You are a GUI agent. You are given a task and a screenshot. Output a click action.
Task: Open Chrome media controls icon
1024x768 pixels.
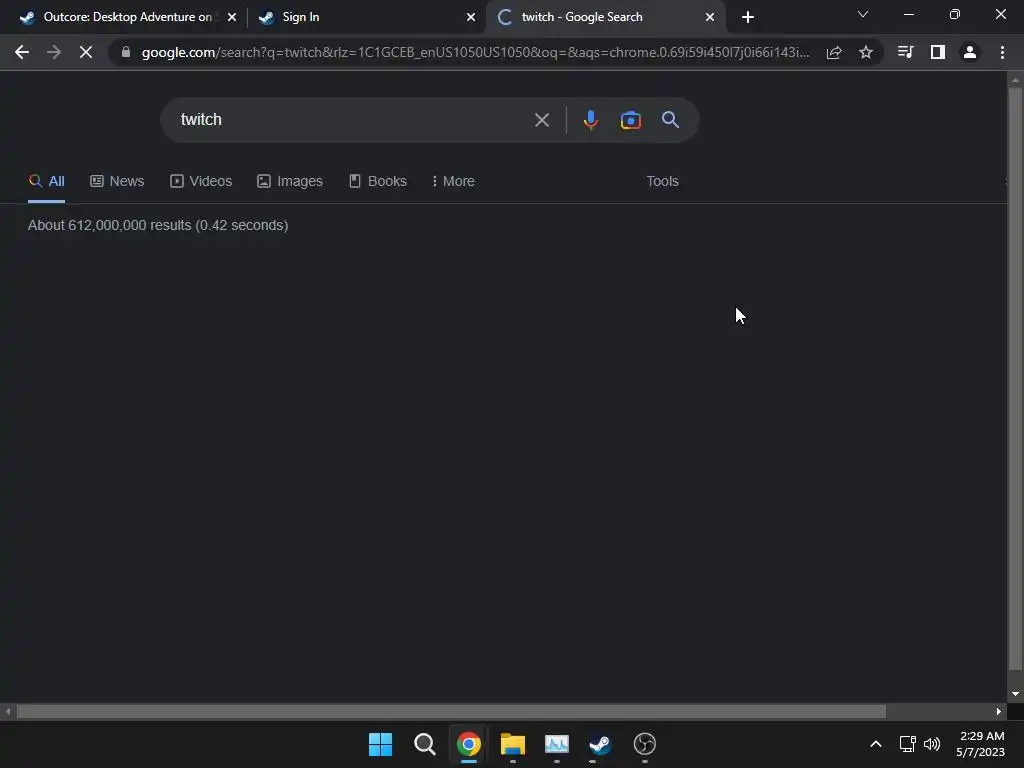tap(905, 52)
